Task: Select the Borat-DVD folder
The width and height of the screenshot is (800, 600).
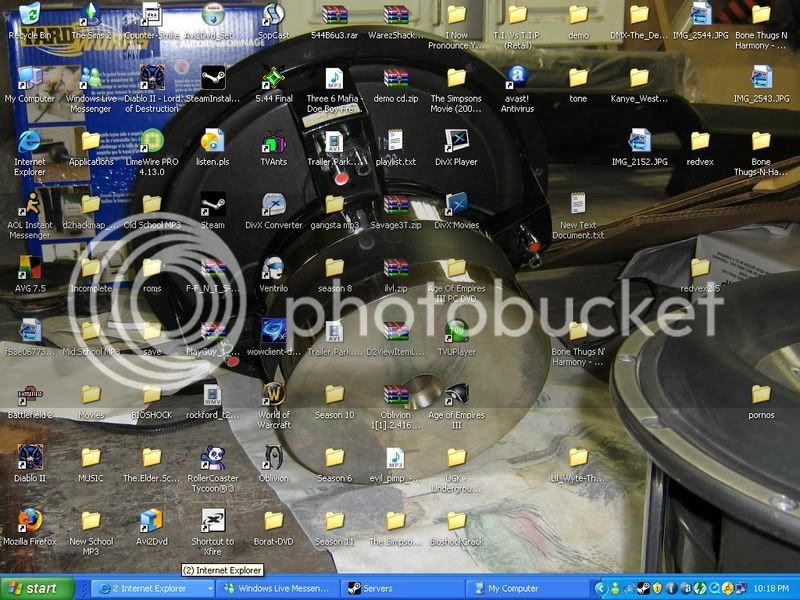Action: point(273,520)
